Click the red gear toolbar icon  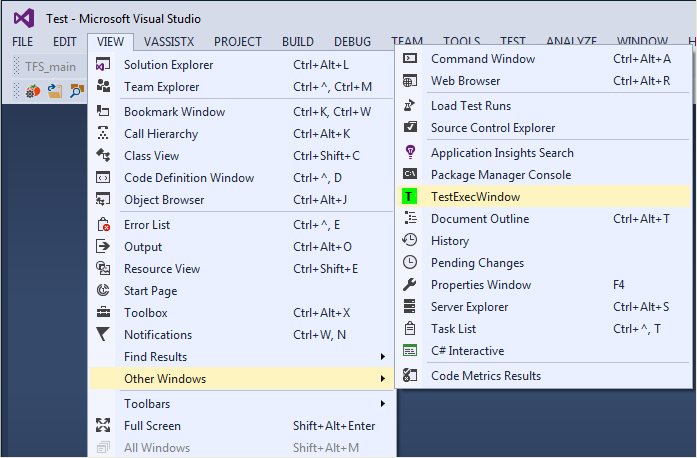(33, 91)
